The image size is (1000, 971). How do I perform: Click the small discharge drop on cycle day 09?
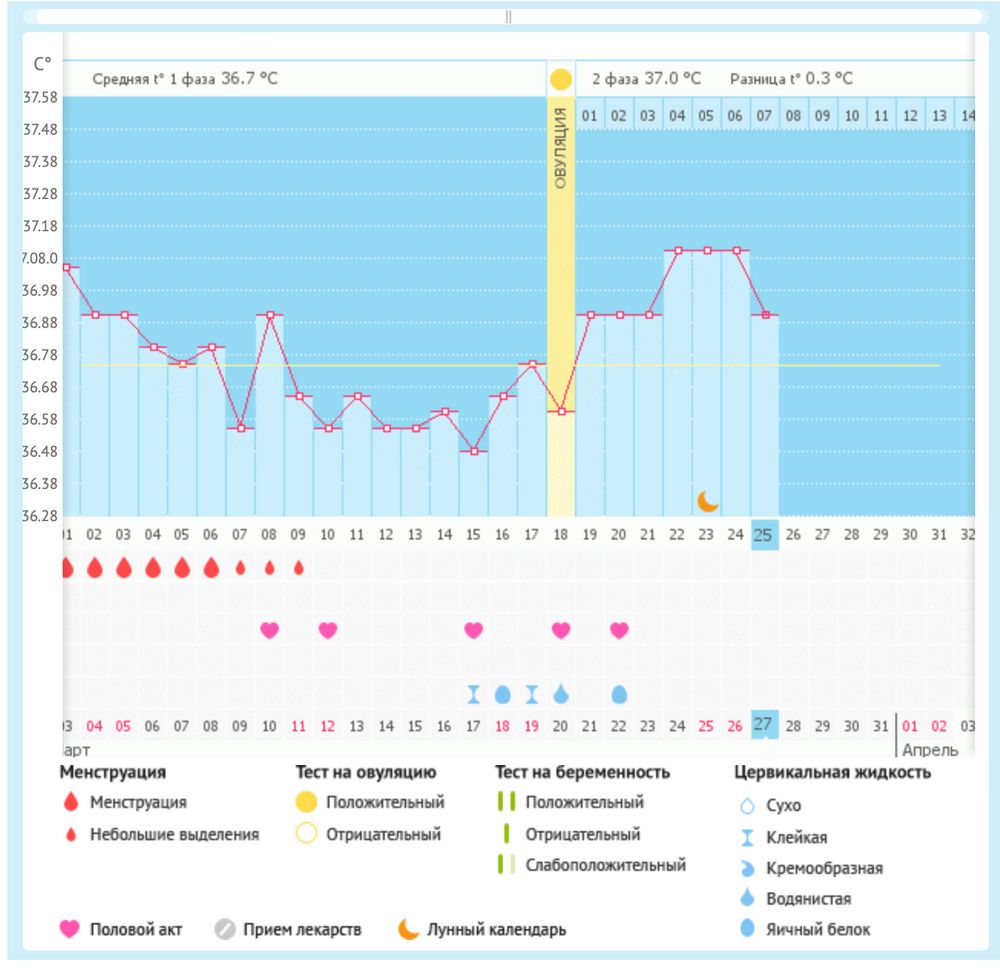(298, 568)
